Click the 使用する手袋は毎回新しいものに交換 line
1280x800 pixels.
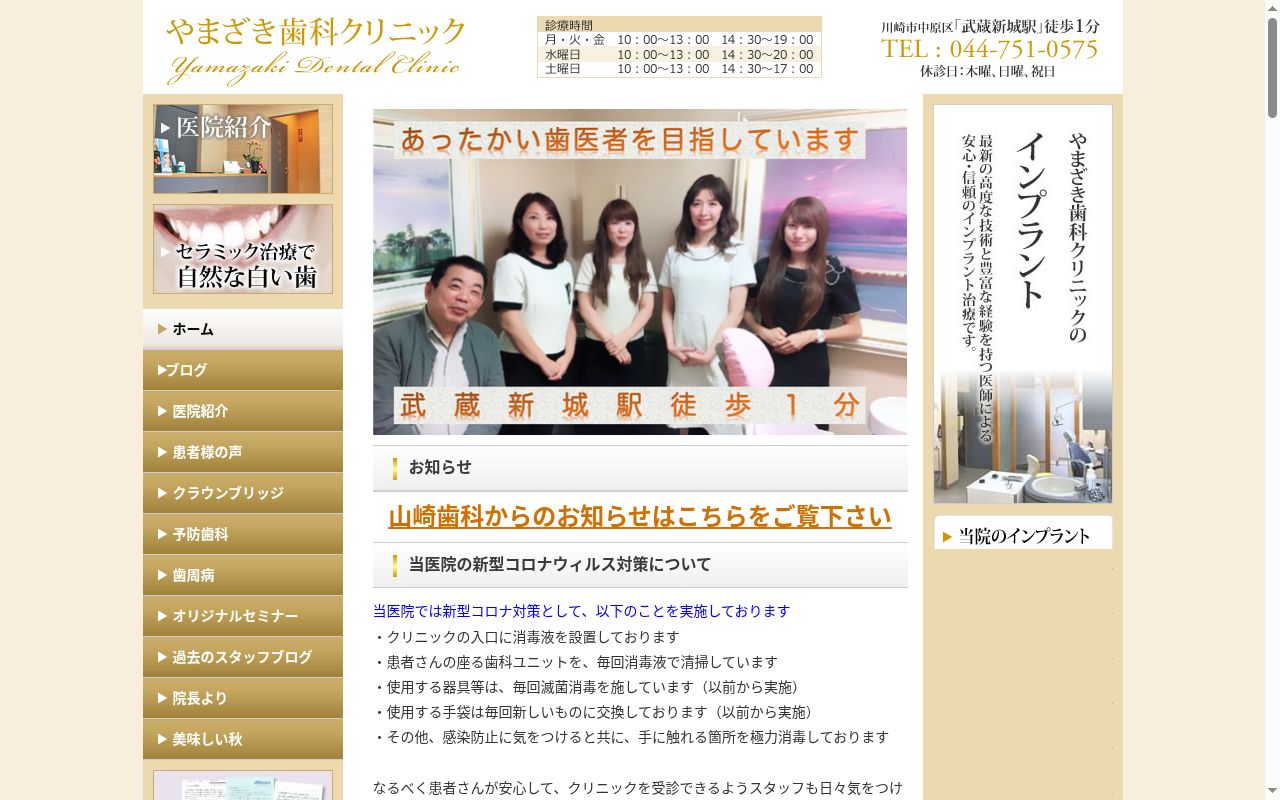[x=596, y=712]
